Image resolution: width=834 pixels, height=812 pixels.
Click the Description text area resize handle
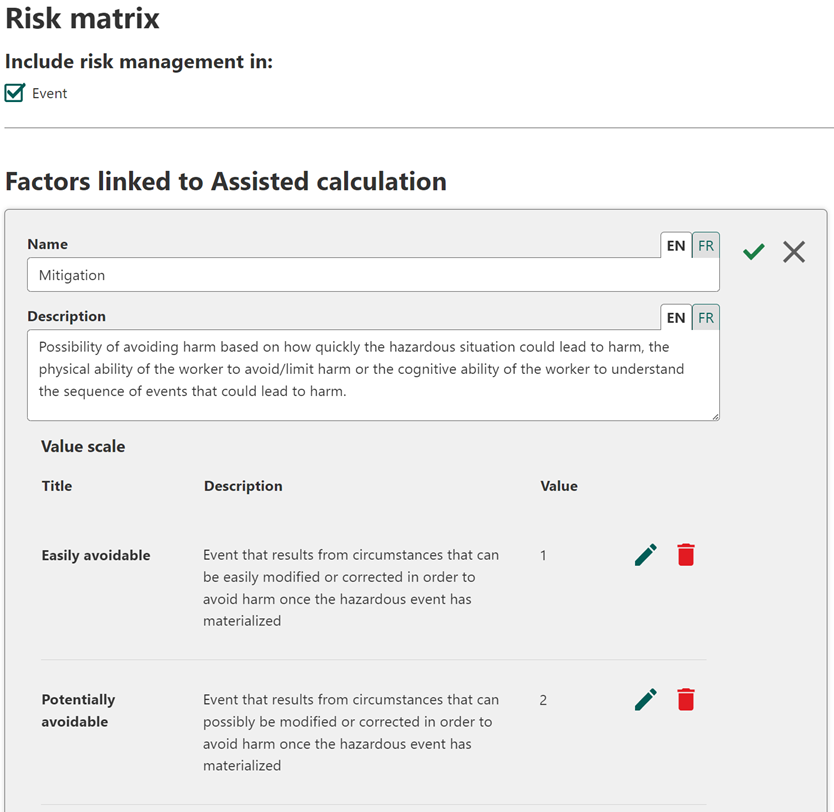point(714,415)
